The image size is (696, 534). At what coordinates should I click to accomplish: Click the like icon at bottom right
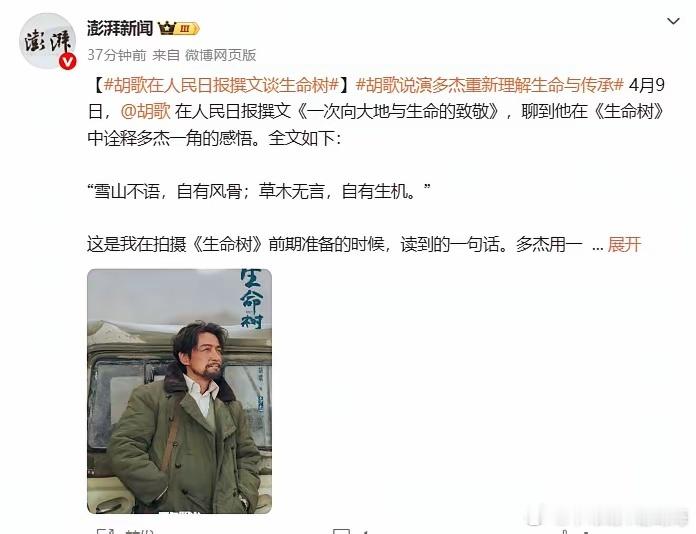point(565,531)
